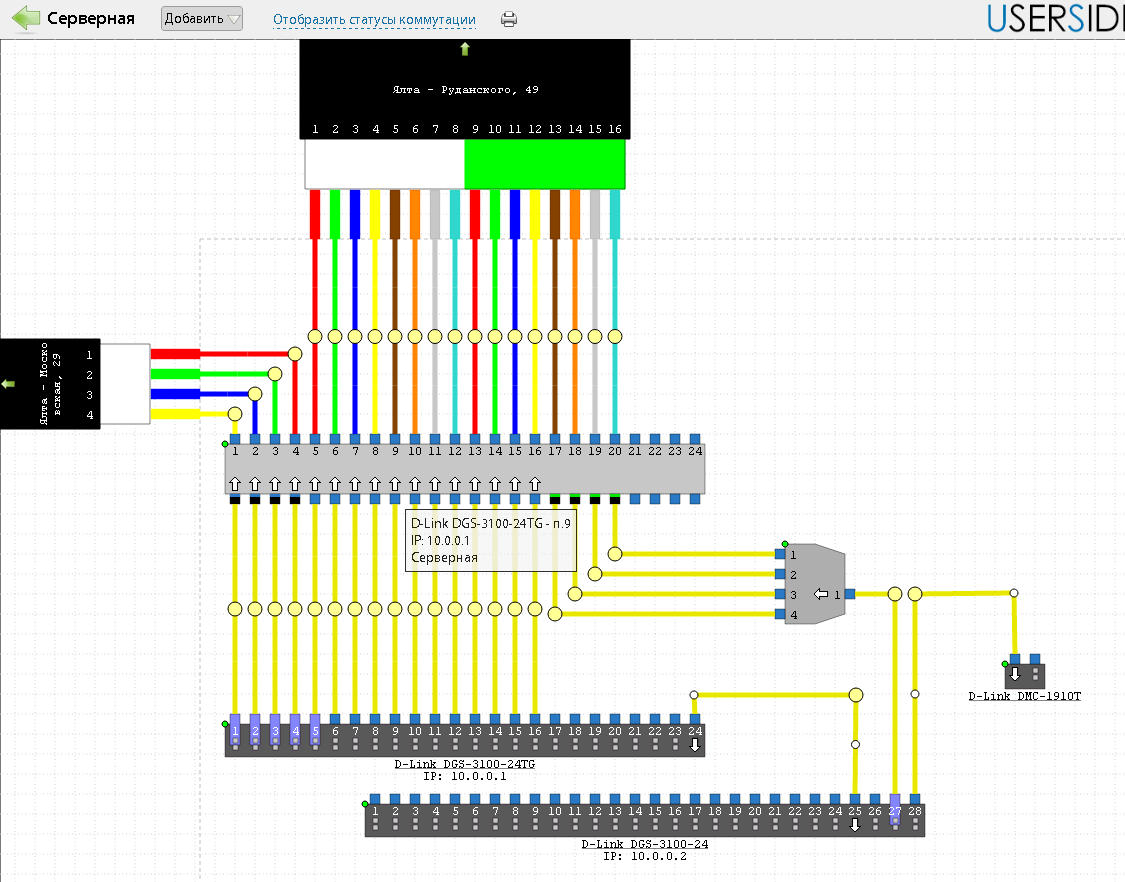Click the green block of the Руданского cable
Image resolution: width=1125 pixels, height=882 pixels.
tap(544, 164)
